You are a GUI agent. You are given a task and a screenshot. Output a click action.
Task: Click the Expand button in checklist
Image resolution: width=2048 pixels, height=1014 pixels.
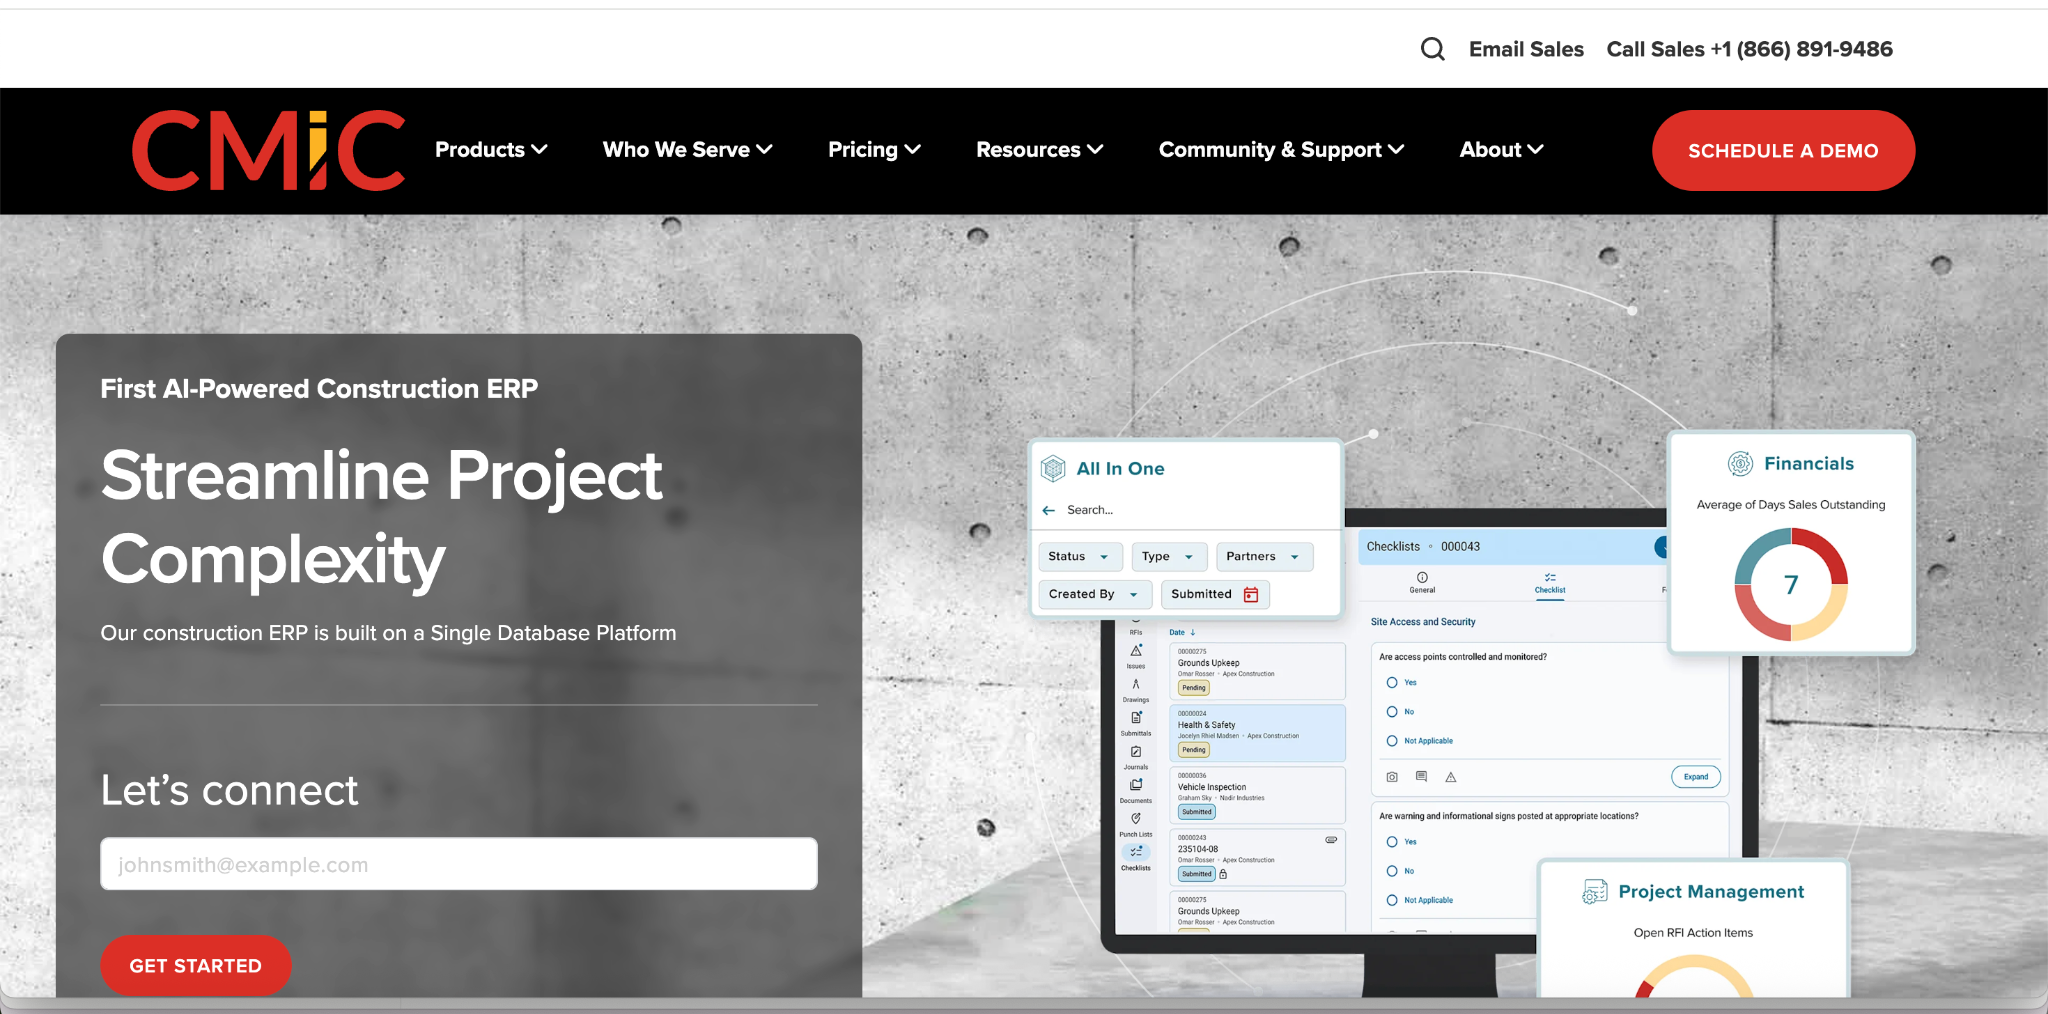pyautogui.click(x=1696, y=777)
